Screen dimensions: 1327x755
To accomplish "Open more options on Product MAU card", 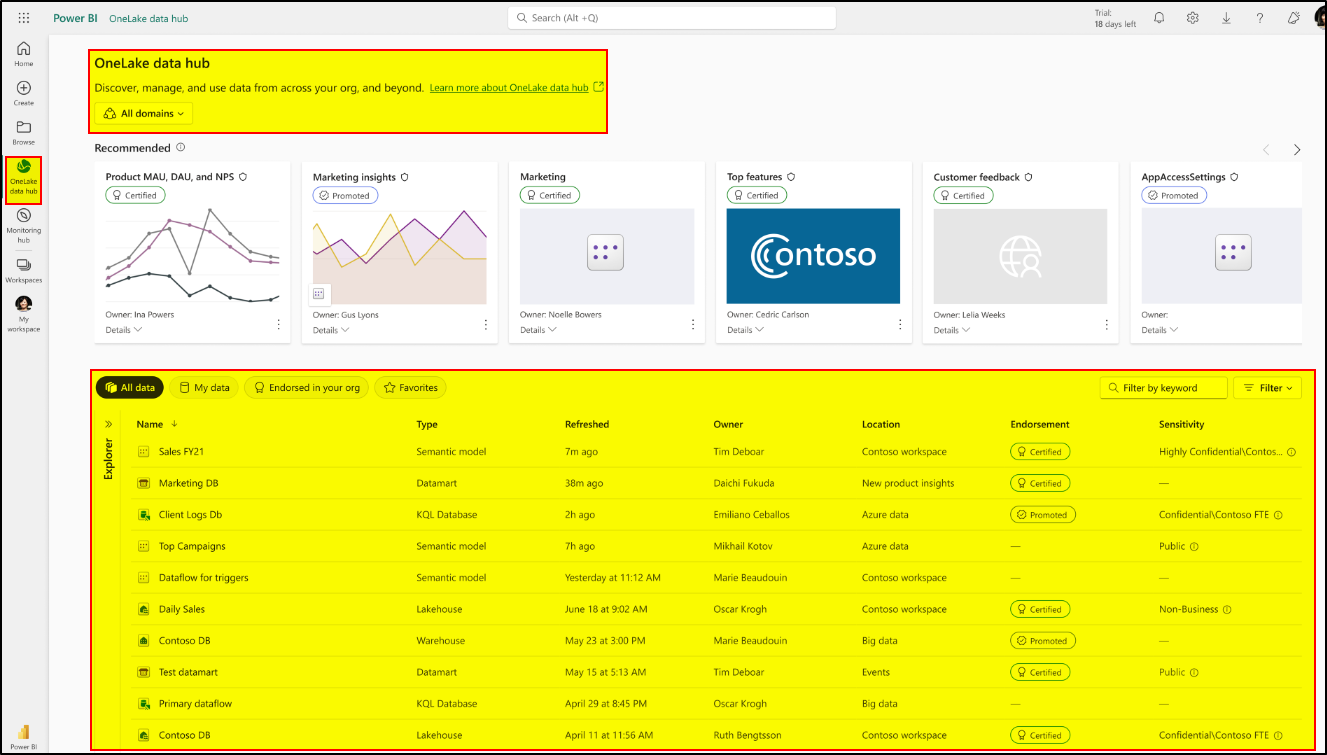I will (279, 325).
